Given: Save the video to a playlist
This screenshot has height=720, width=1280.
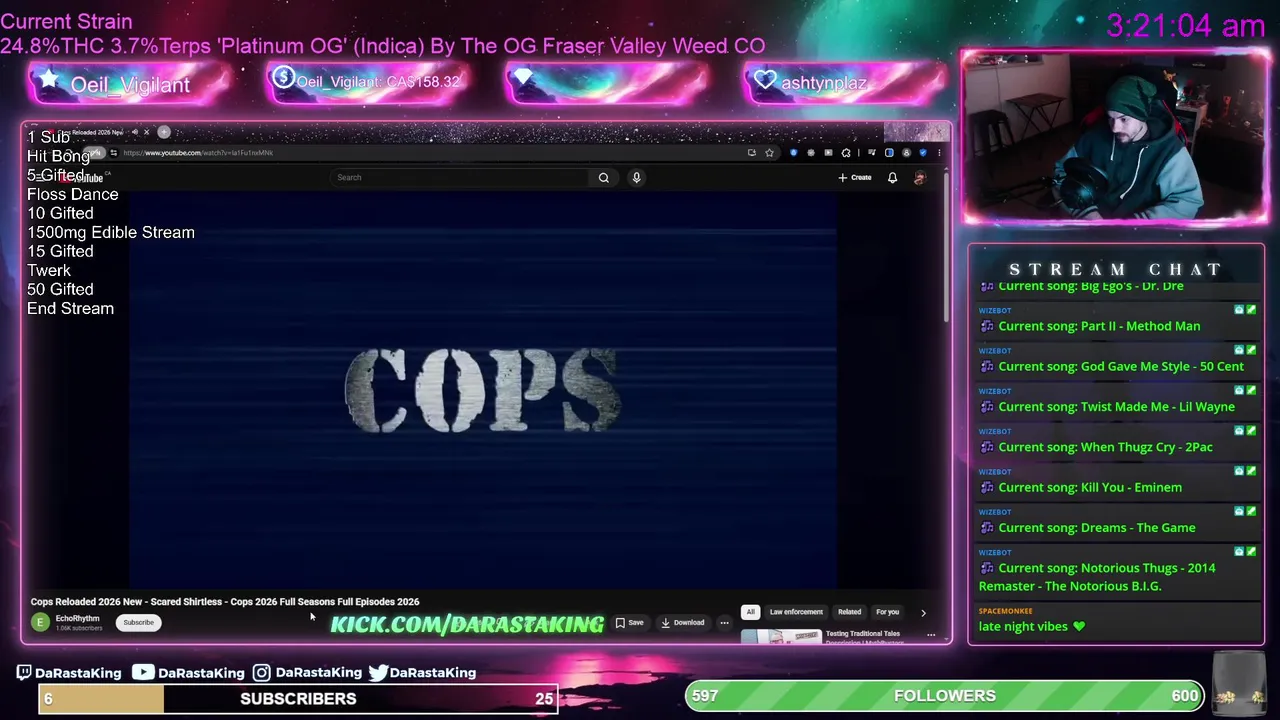Looking at the screenshot, I should [629, 622].
